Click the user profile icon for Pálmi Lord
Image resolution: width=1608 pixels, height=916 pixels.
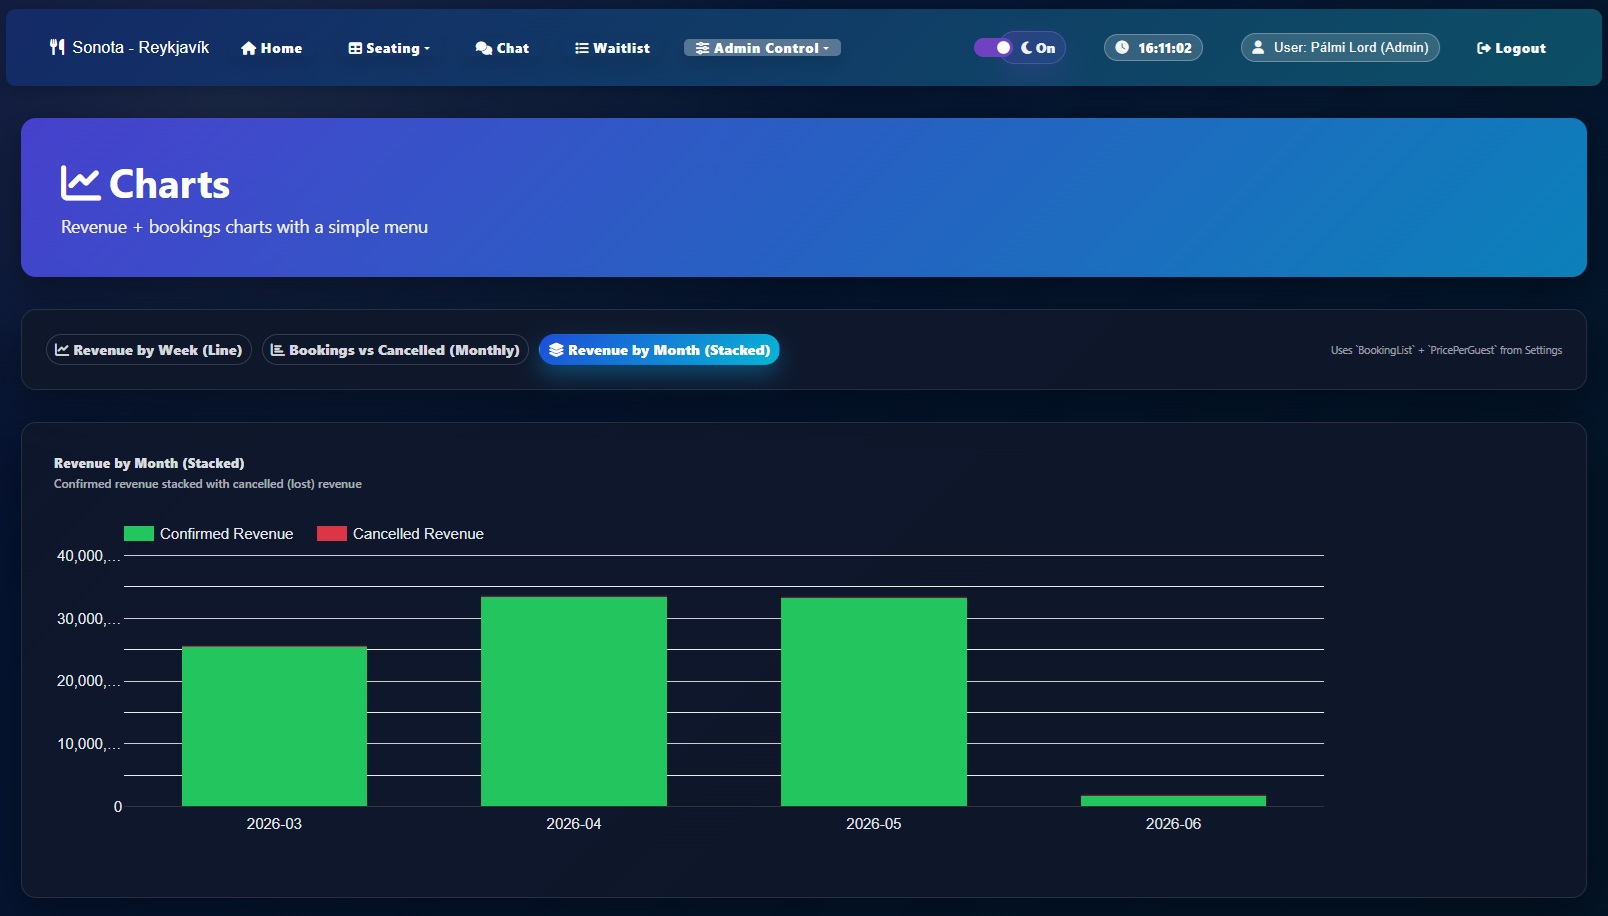1258,47
